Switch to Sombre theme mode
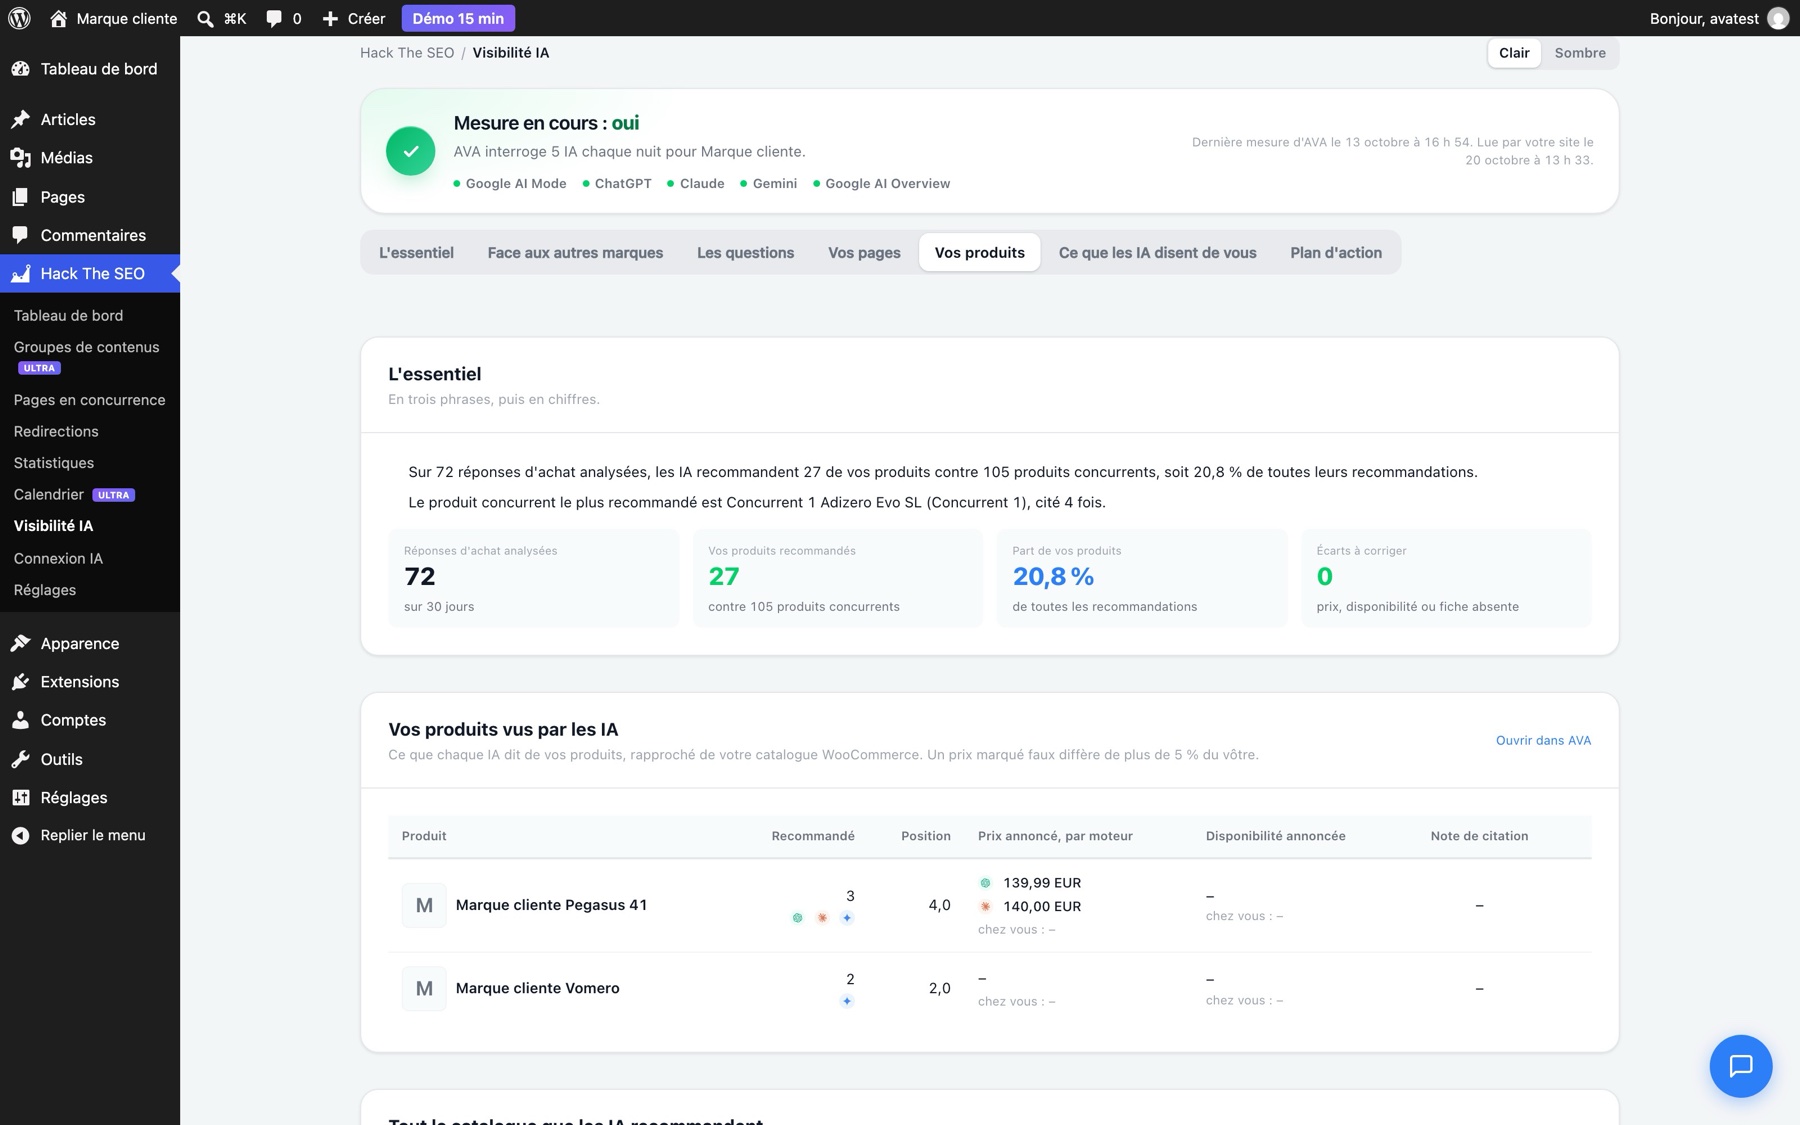1800x1125 pixels. [x=1580, y=53]
